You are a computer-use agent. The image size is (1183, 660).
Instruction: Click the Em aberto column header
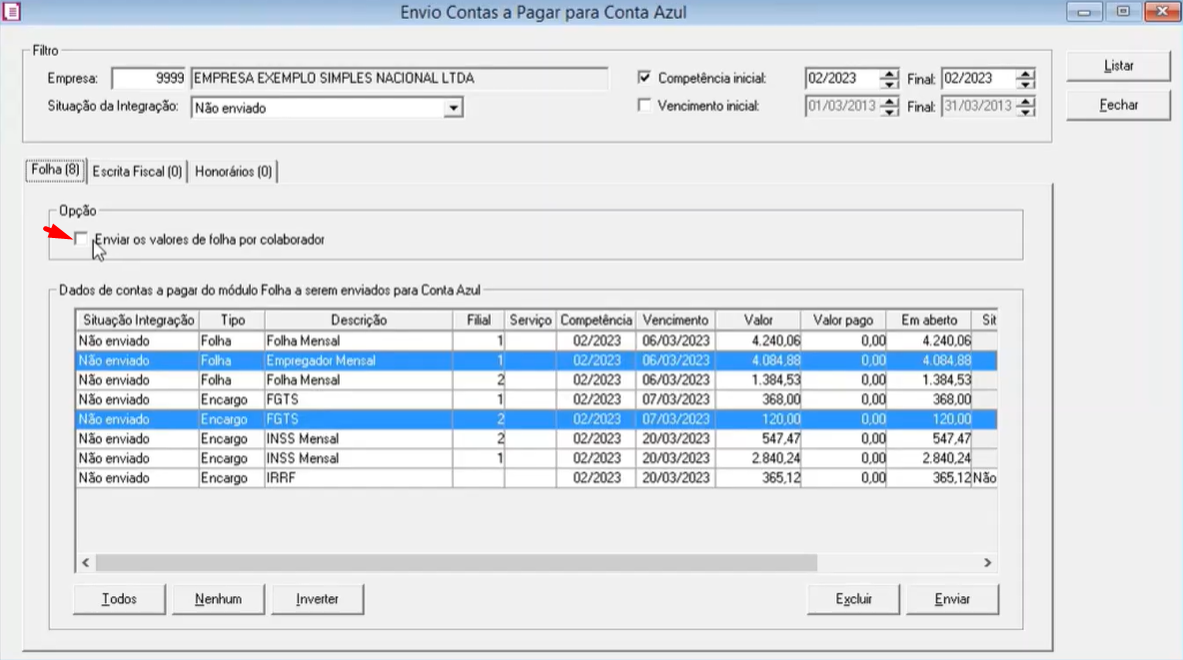(x=929, y=321)
